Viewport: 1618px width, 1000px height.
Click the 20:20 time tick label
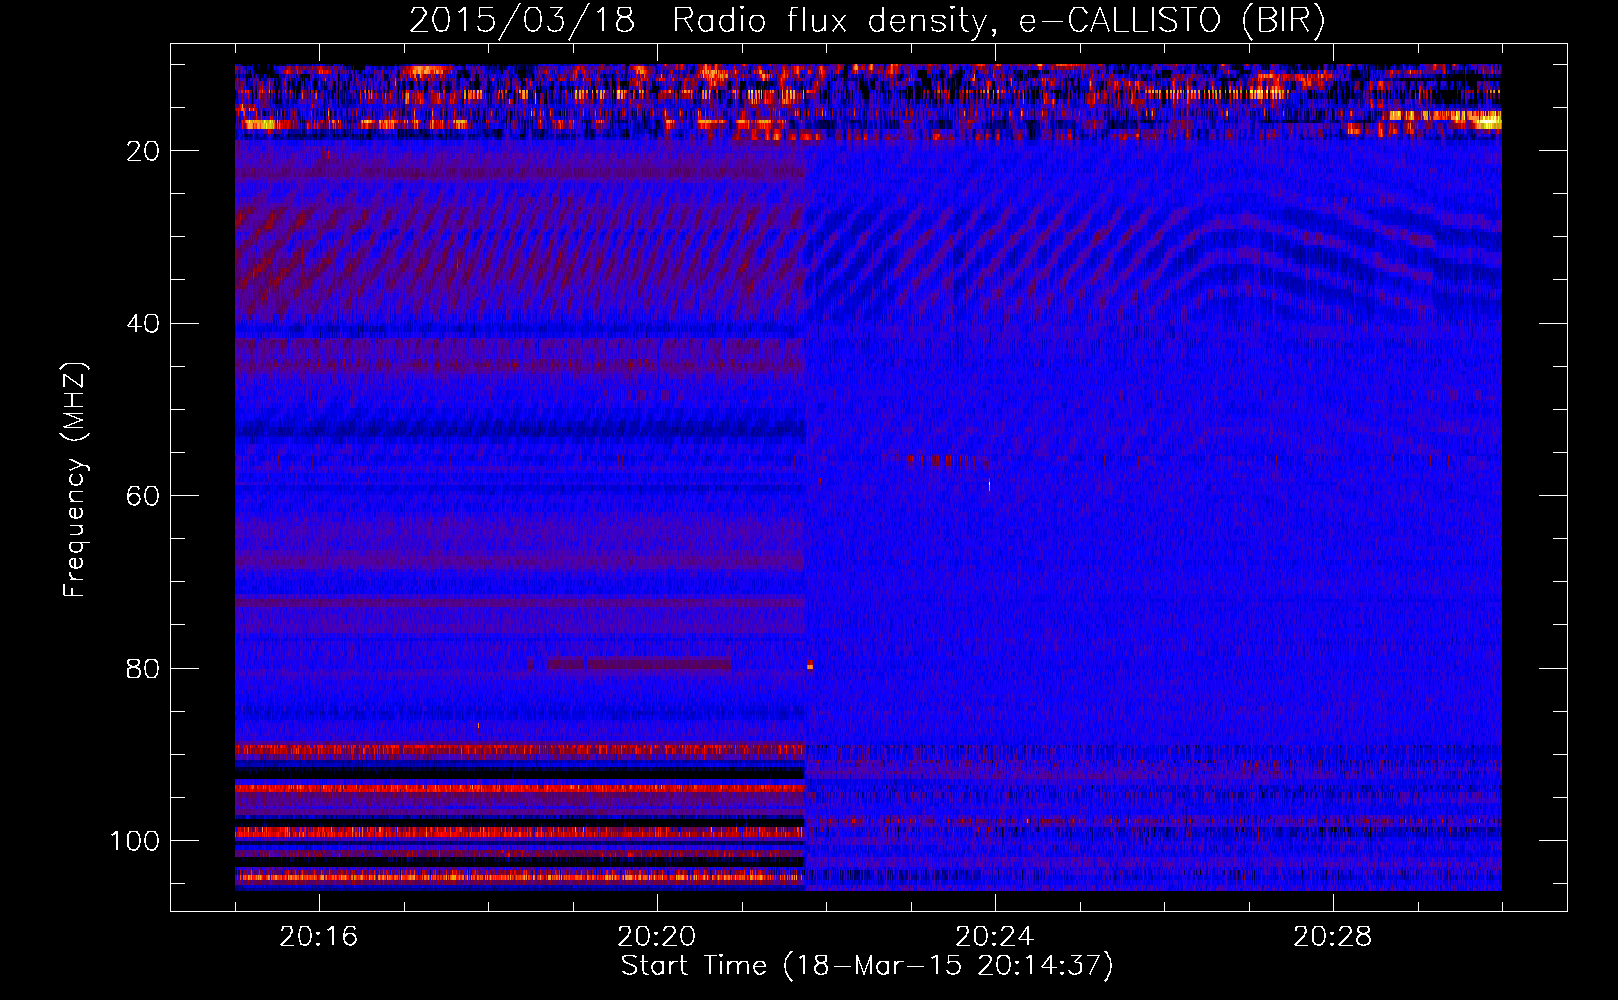(x=657, y=937)
